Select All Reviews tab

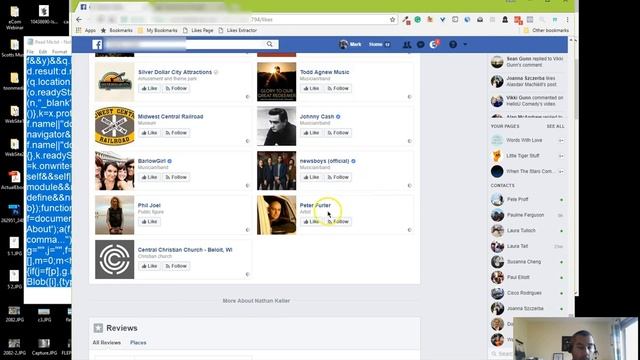107,342
